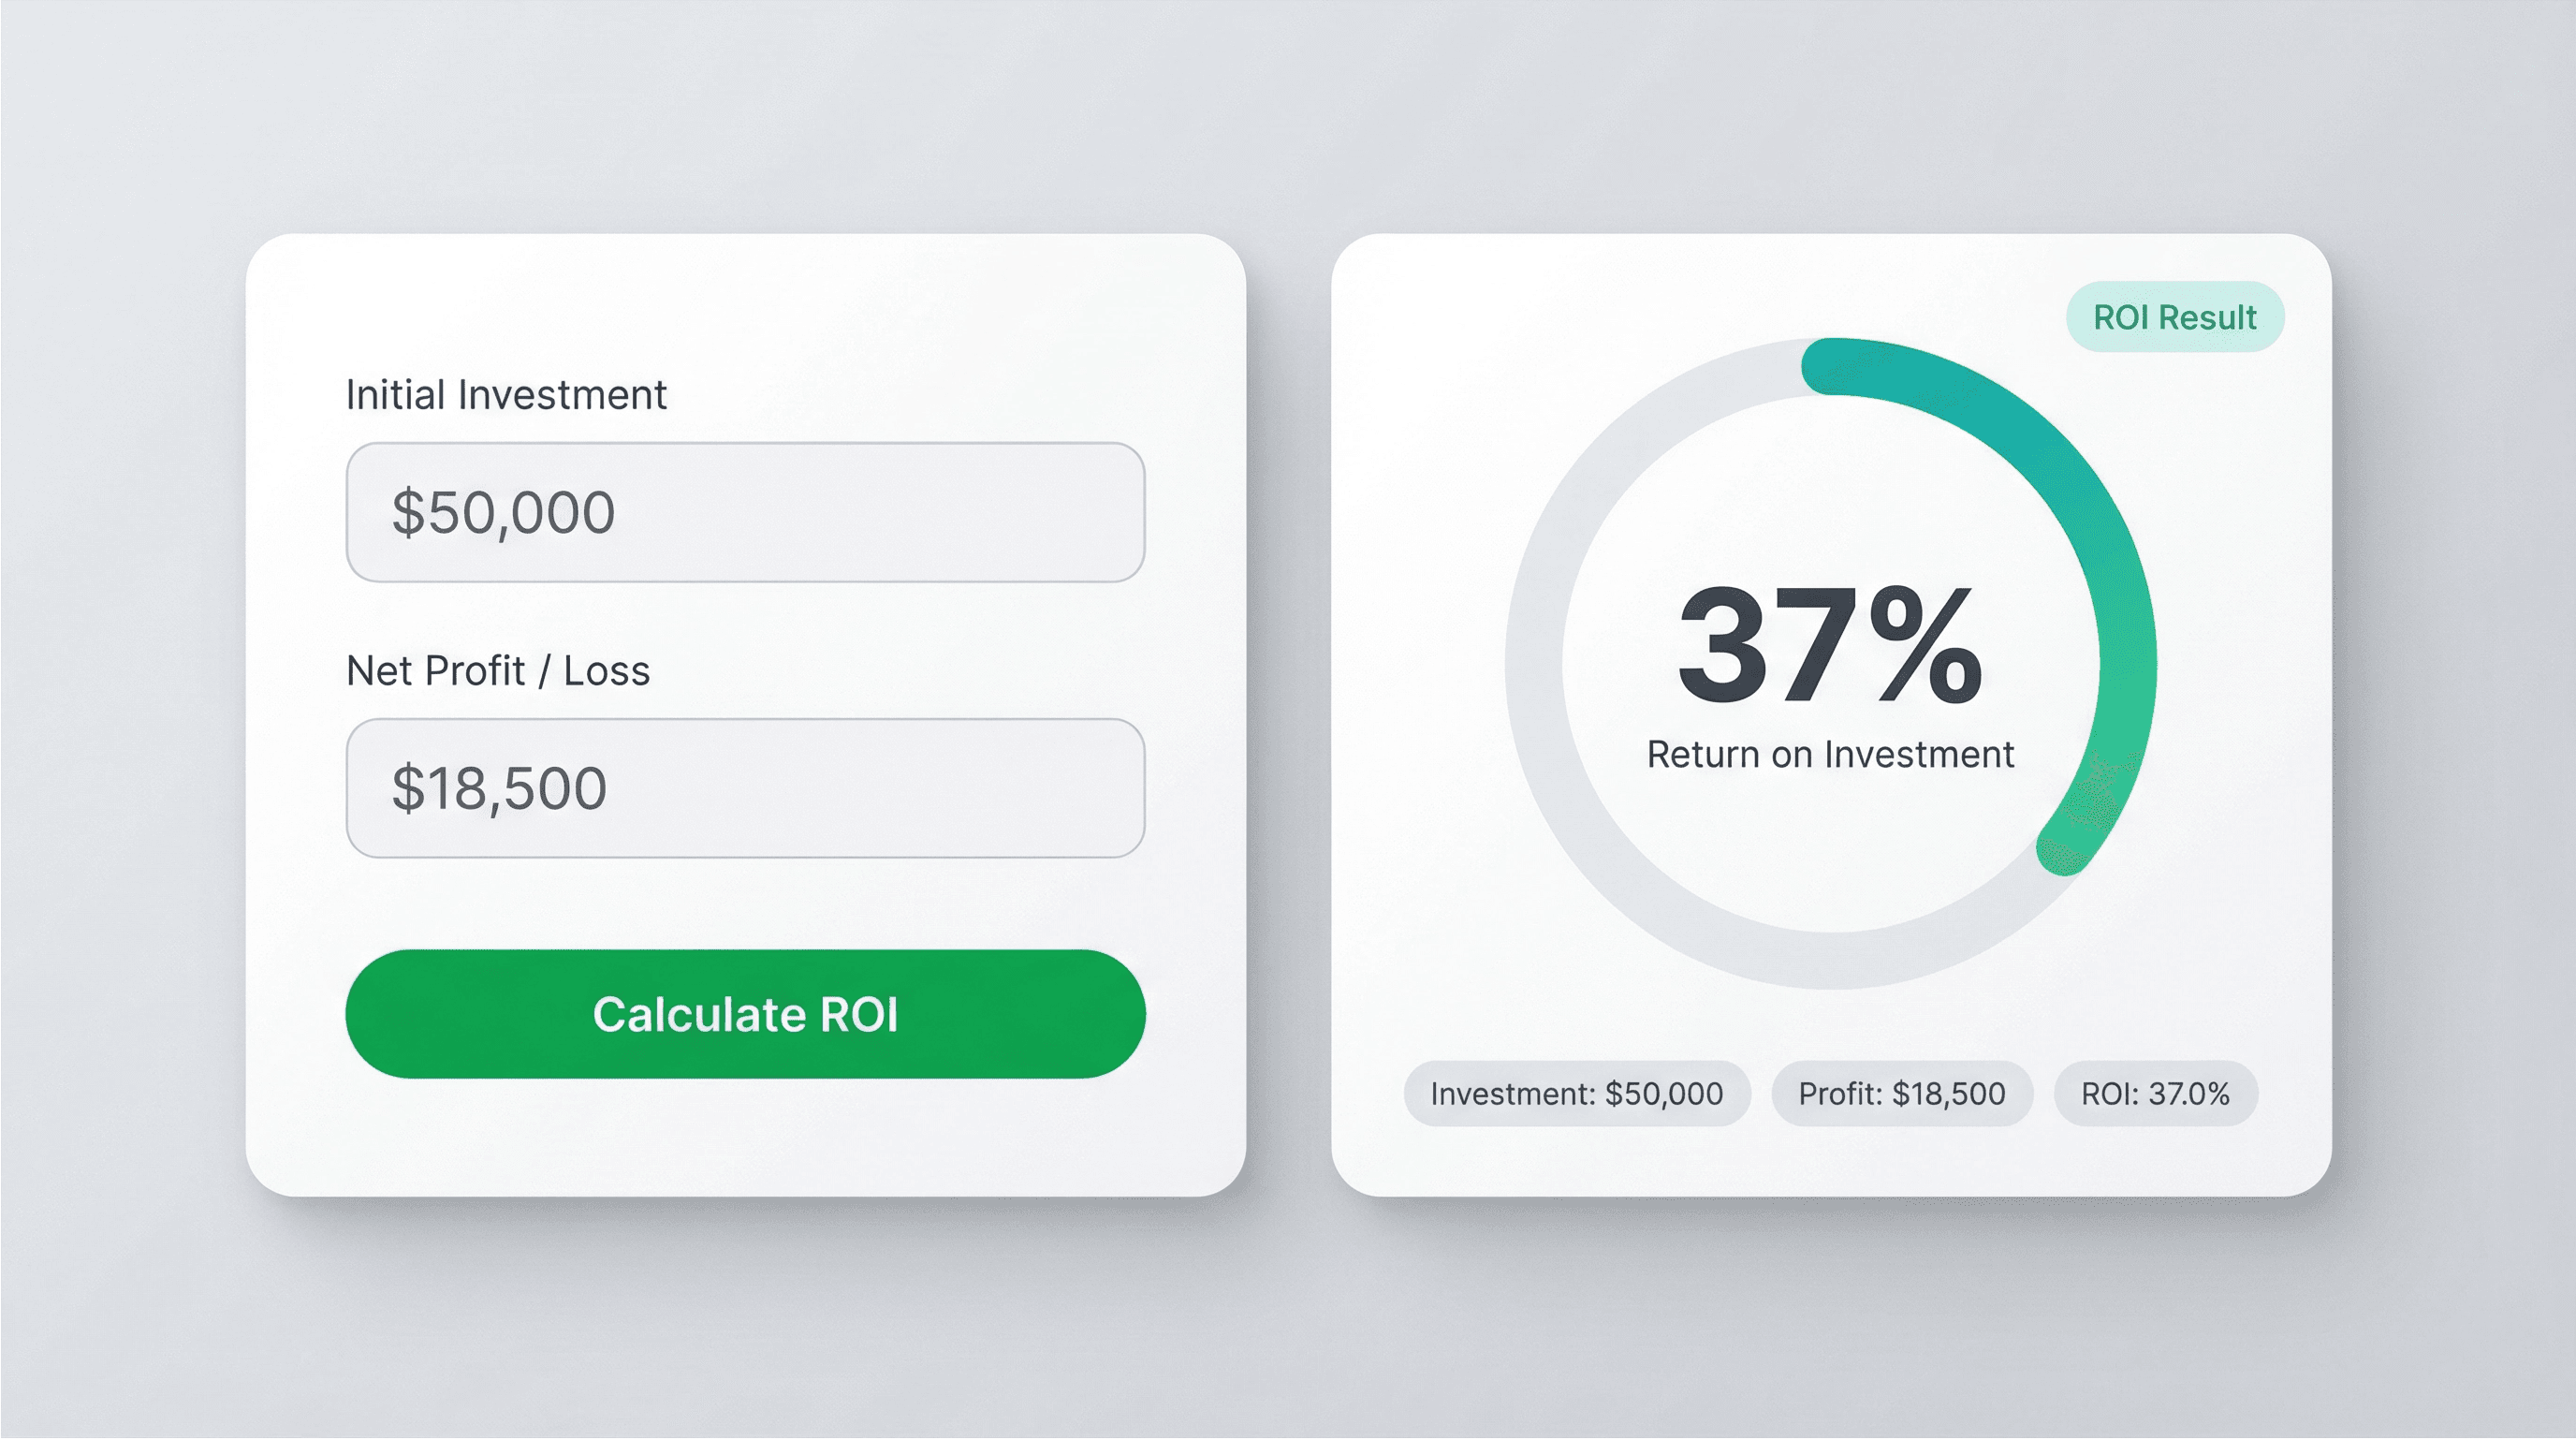Click the Return on Investment label
This screenshot has height=1440, width=2576.
pos(1830,756)
